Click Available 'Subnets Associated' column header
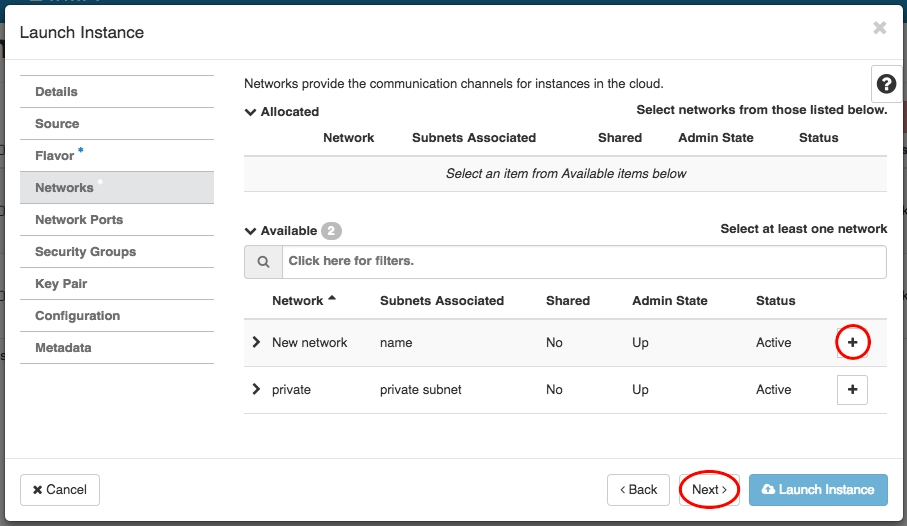Image resolution: width=907 pixels, height=526 pixels. [442, 300]
